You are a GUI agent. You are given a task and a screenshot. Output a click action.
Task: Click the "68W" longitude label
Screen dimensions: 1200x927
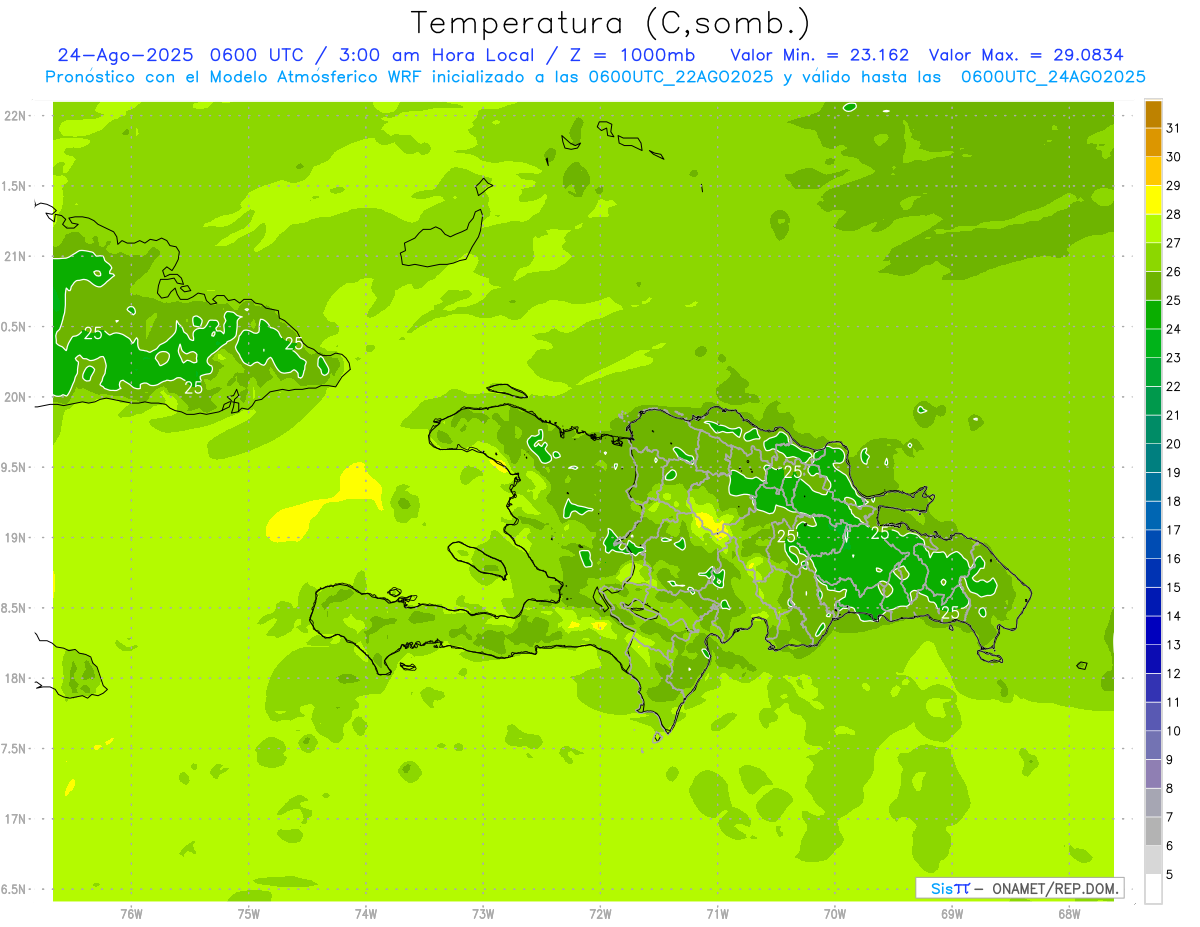pyautogui.click(x=1069, y=913)
